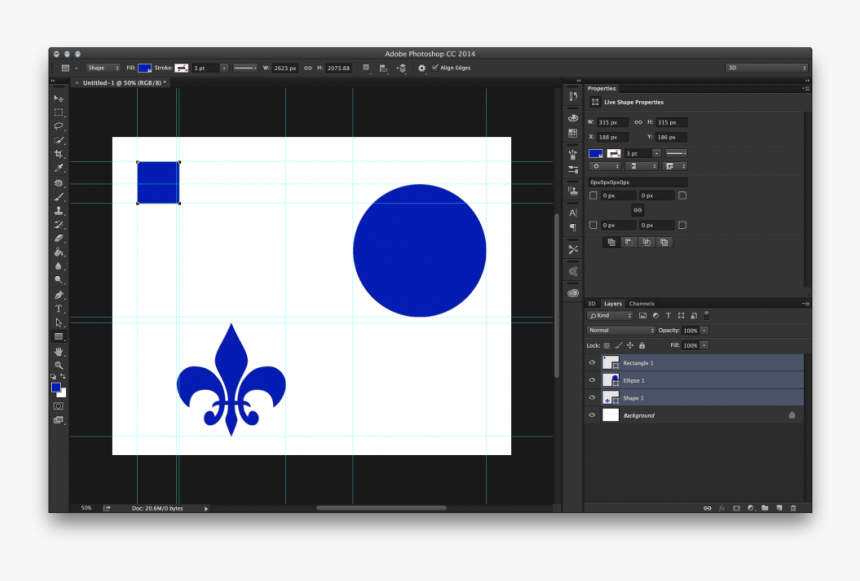Switch to the Channels tab
This screenshot has height=581, width=860.
[x=642, y=304]
